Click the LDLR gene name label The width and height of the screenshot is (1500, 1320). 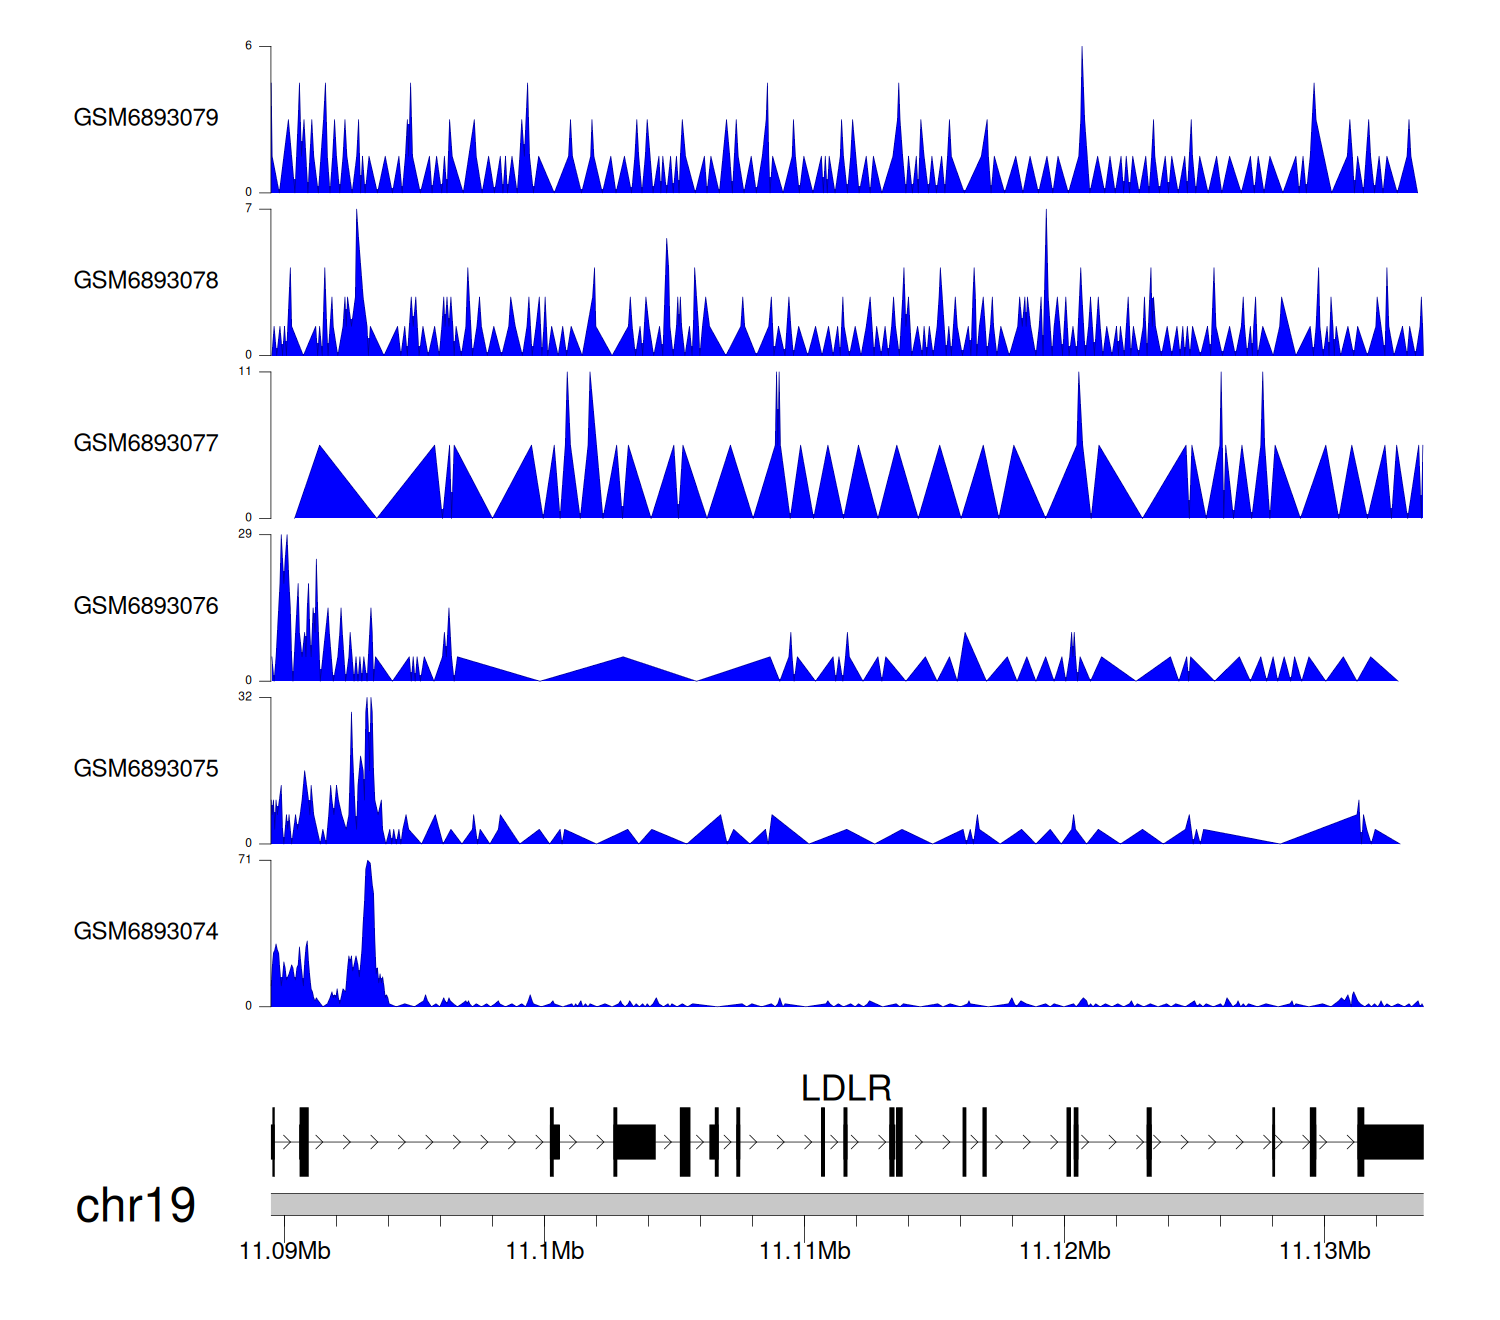(846, 1088)
